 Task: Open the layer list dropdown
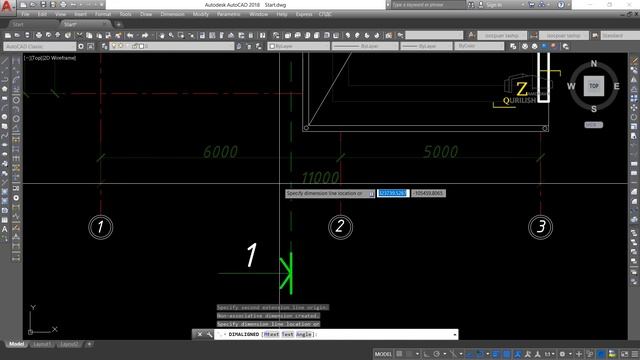(x=172, y=47)
